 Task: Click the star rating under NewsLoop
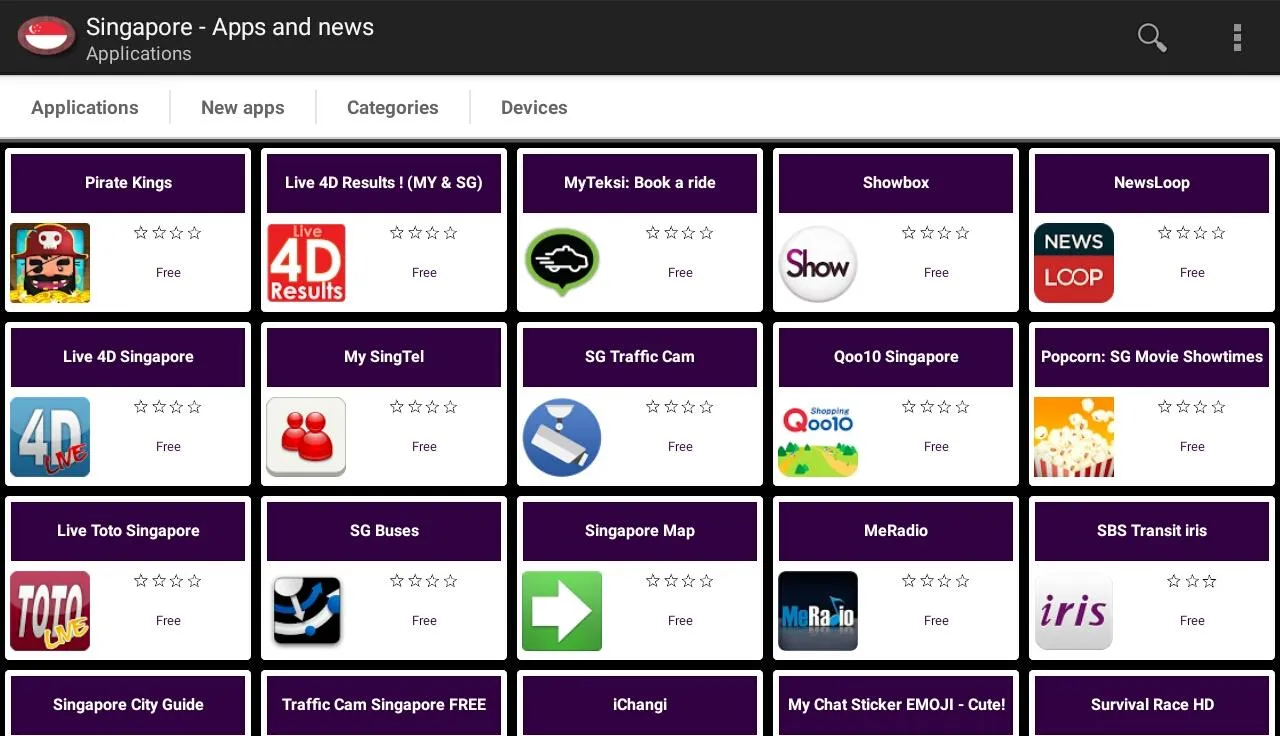point(1192,233)
